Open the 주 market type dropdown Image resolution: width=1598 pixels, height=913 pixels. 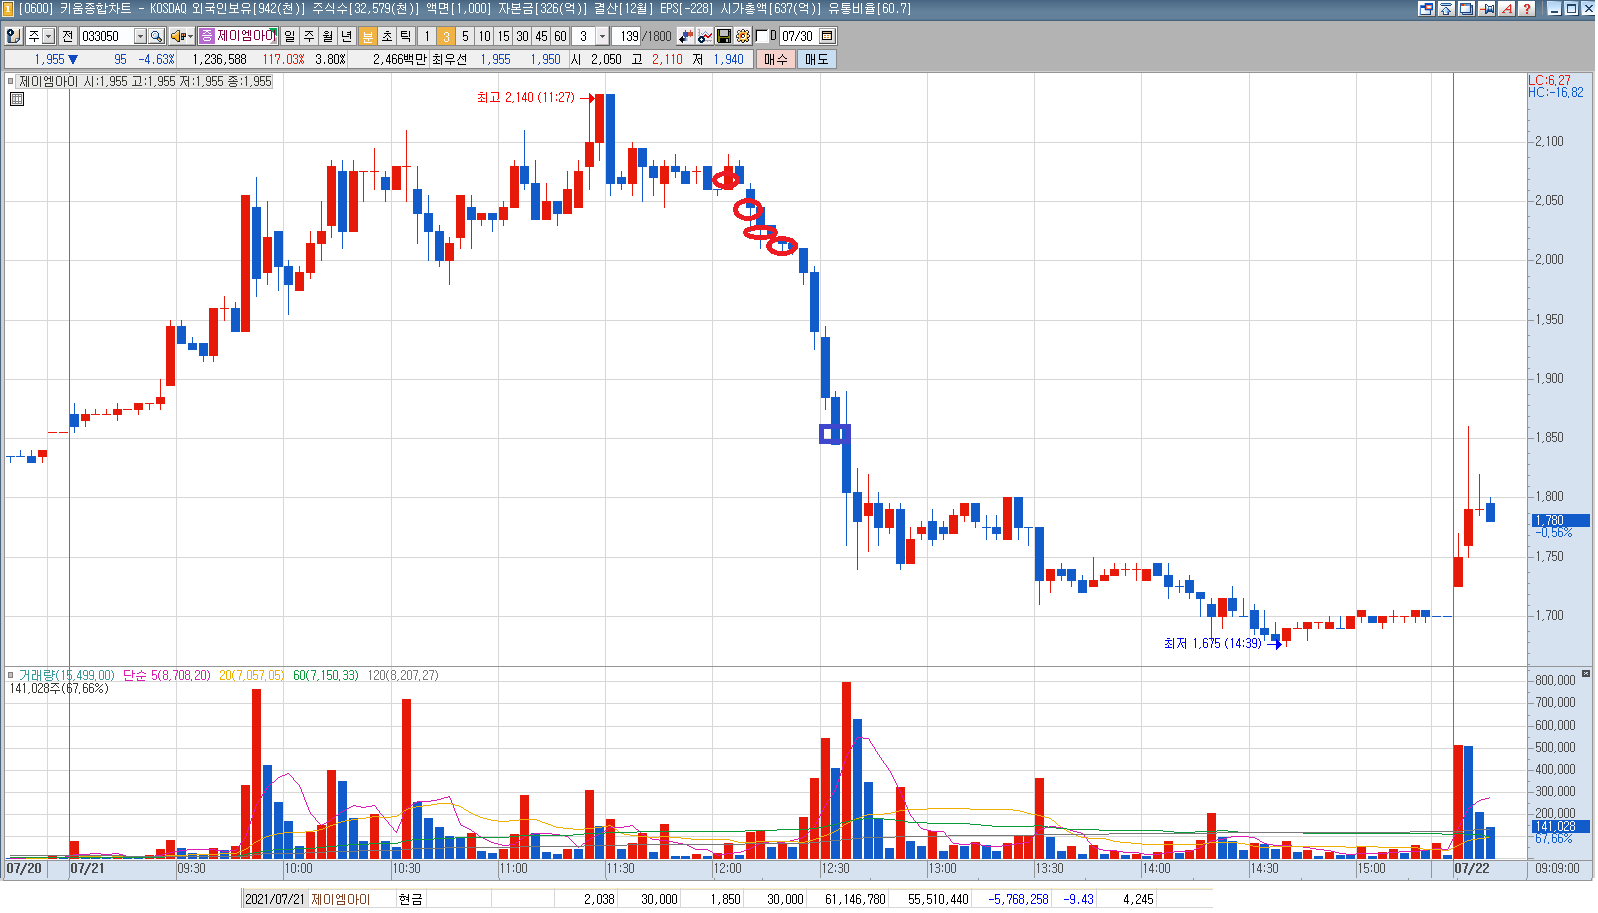coord(48,36)
